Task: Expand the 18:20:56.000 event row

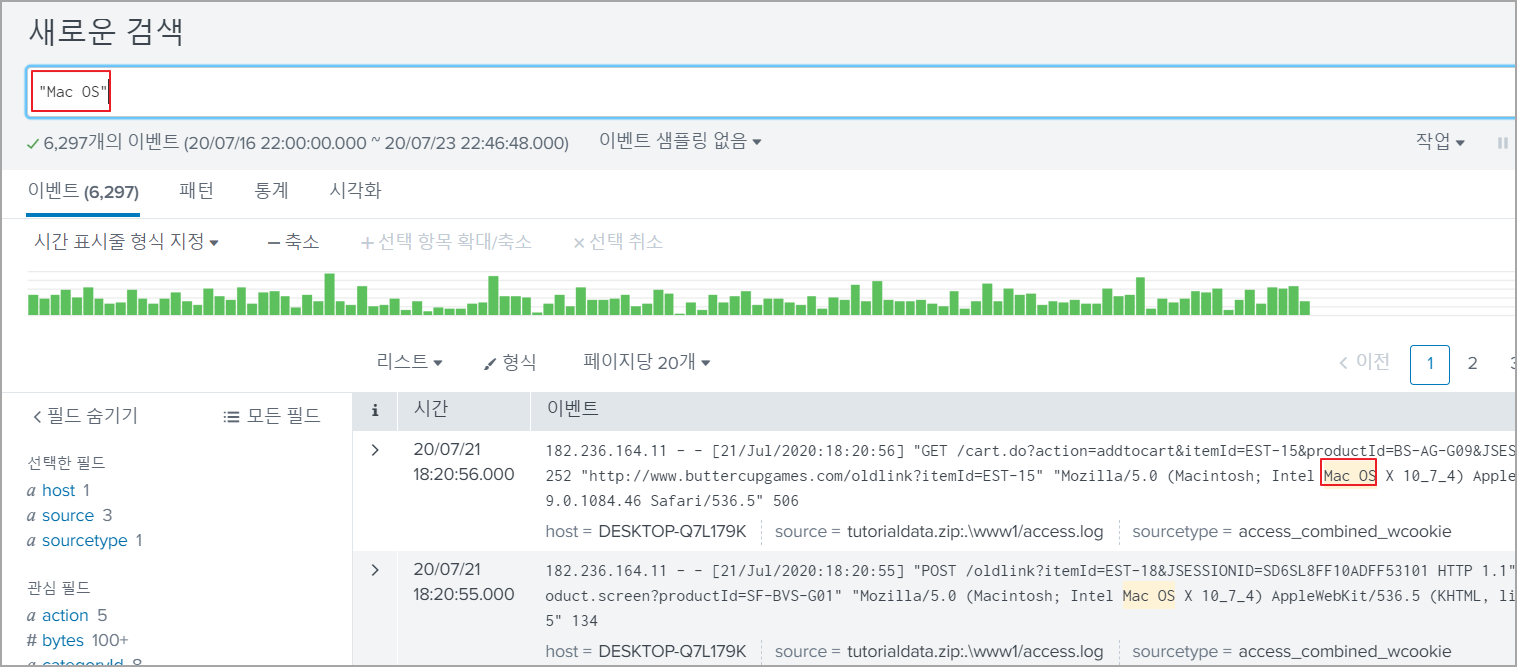Action: [x=375, y=450]
